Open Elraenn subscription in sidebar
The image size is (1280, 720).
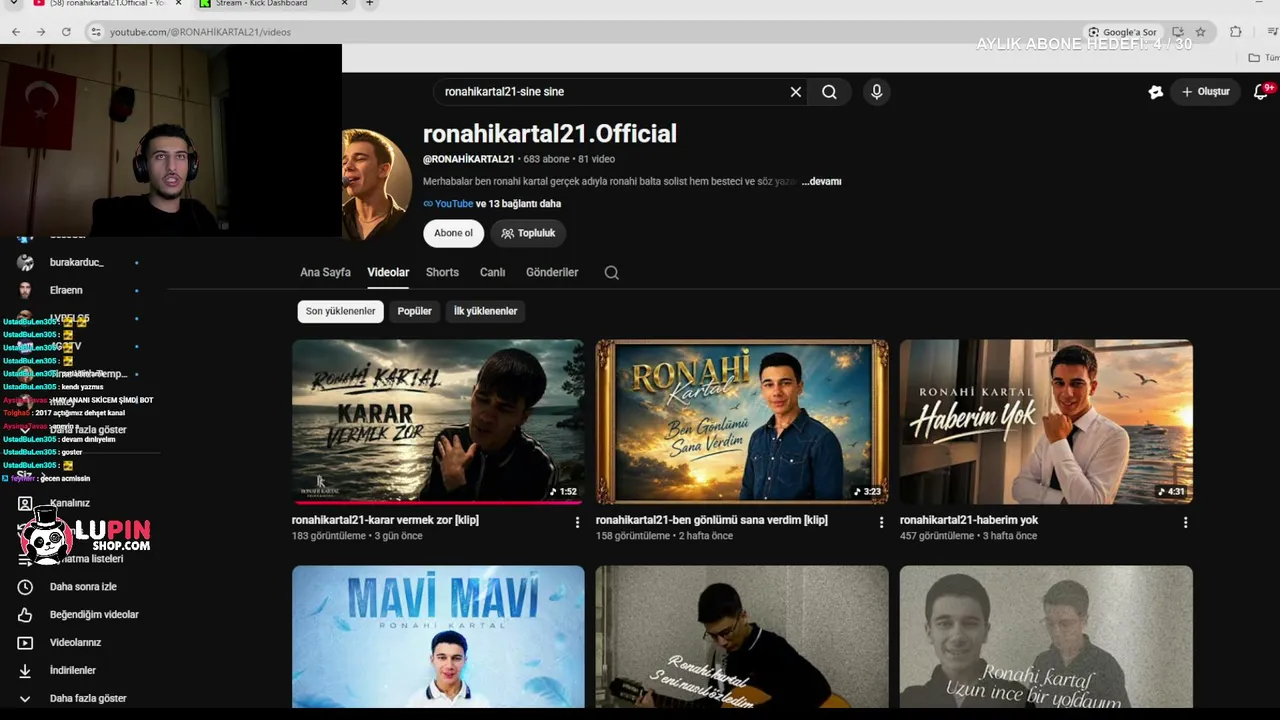point(66,290)
